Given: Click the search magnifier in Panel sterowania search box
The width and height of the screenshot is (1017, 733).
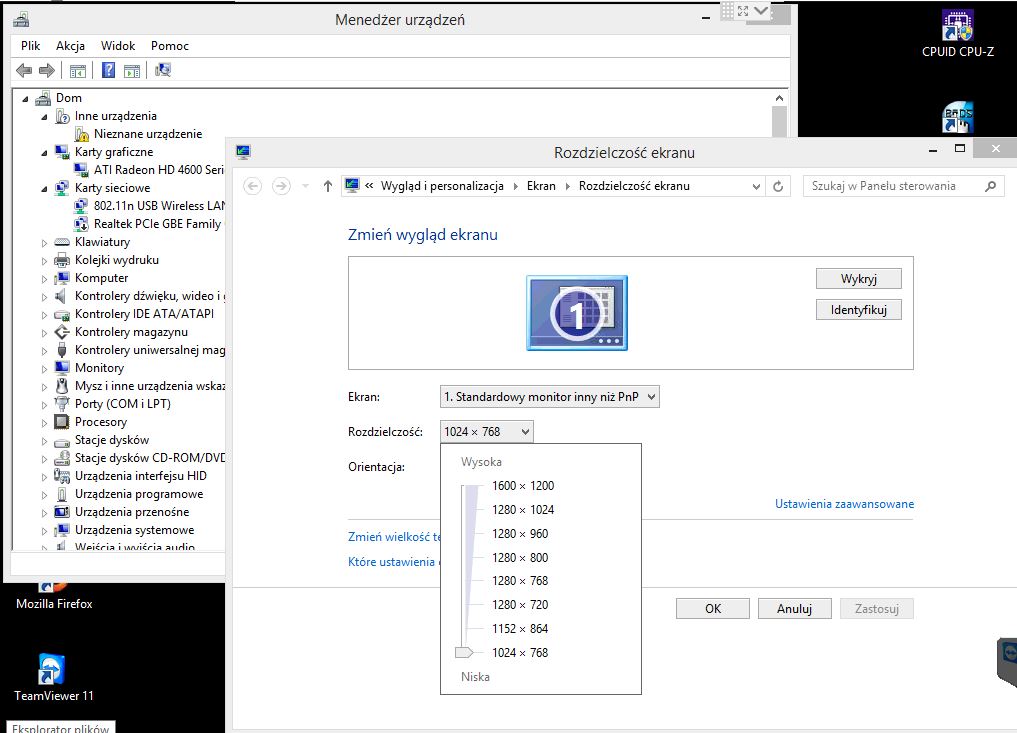Looking at the screenshot, I should (x=989, y=186).
